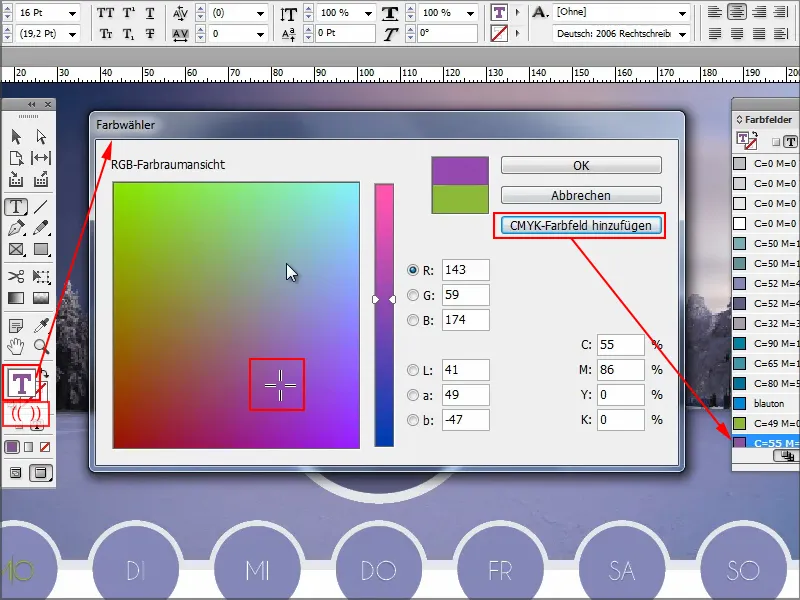Click the R value field 143
The image size is (800, 600).
[465, 270]
